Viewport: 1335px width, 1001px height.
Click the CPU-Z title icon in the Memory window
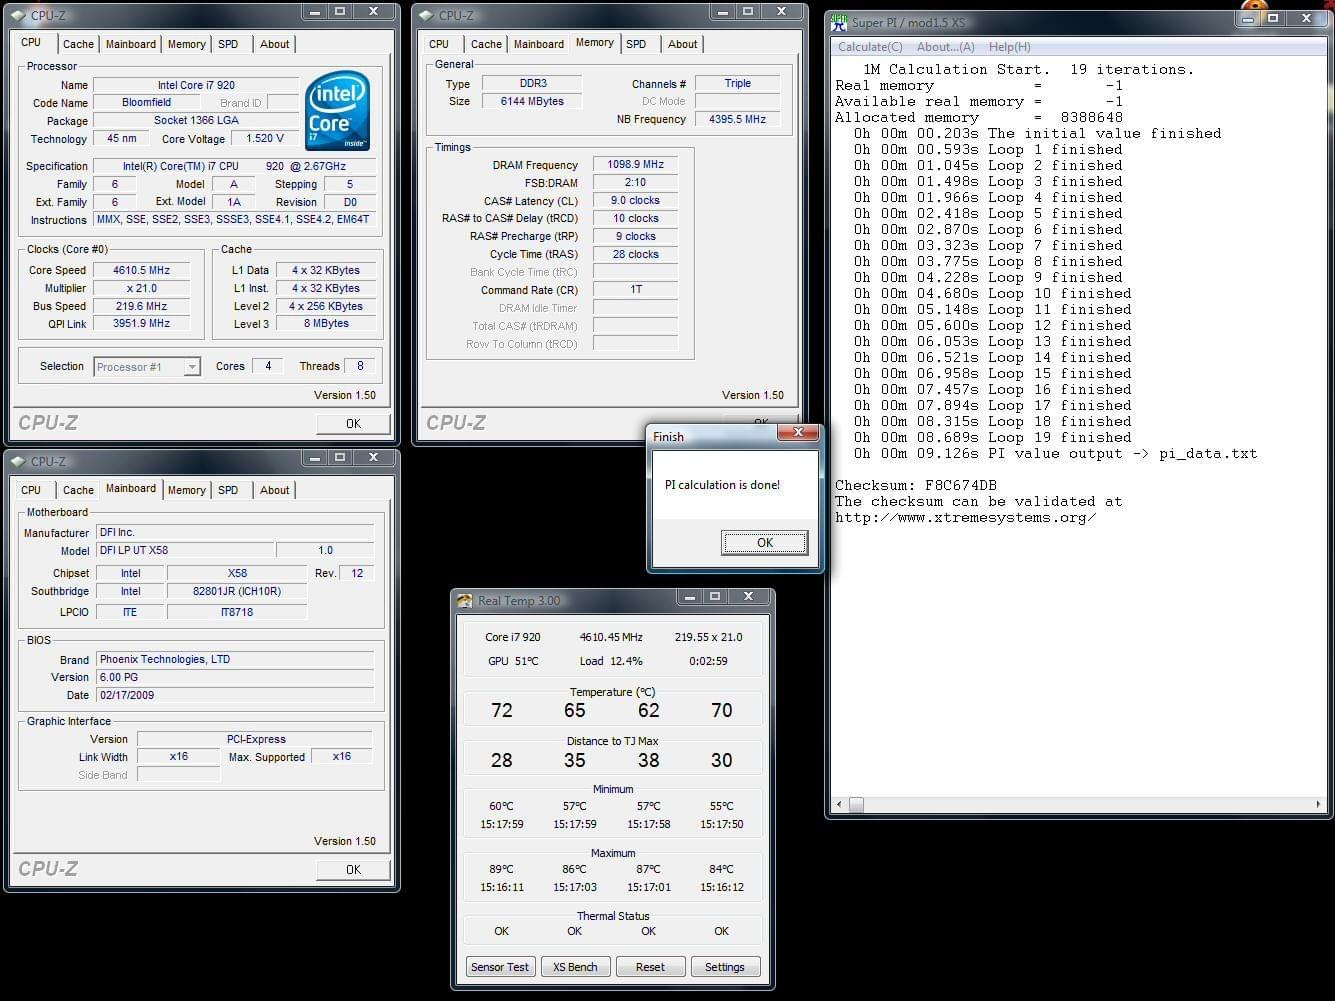pyautogui.click(x=425, y=15)
